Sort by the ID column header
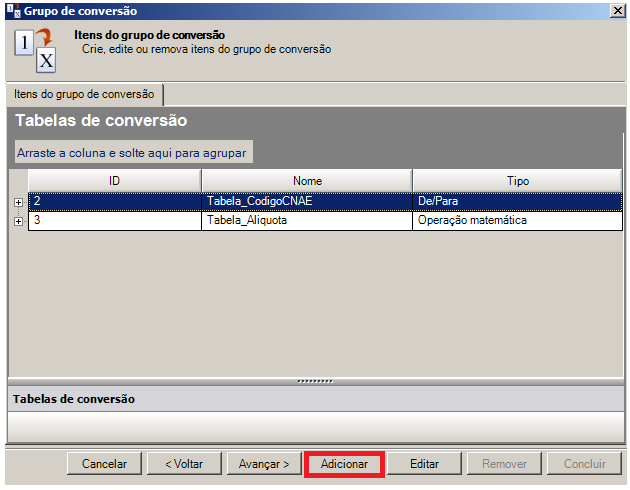Image resolution: width=630 pixels, height=490 pixels. [115, 181]
